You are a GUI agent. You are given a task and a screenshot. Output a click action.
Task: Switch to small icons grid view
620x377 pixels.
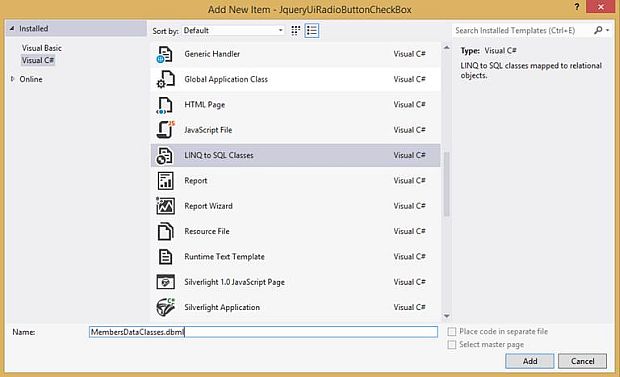pyautogui.click(x=295, y=30)
